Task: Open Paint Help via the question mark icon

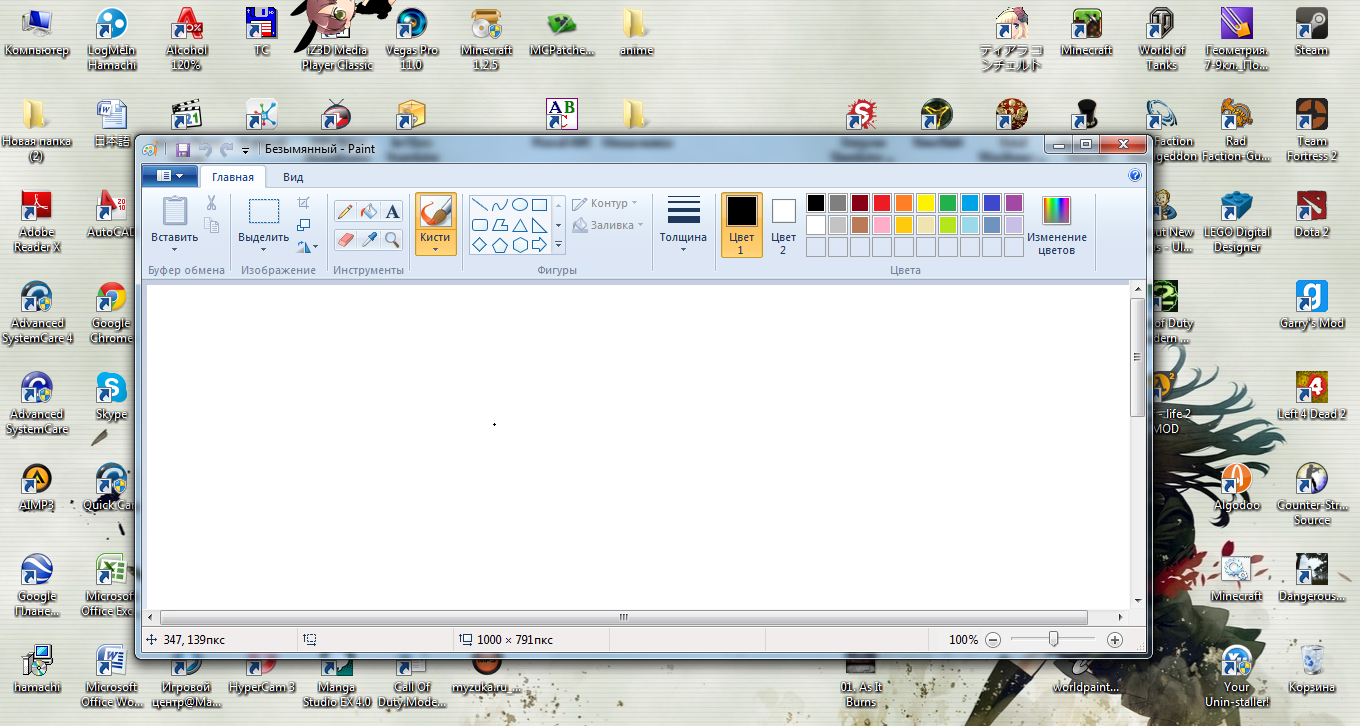Action: (1135, 175)
